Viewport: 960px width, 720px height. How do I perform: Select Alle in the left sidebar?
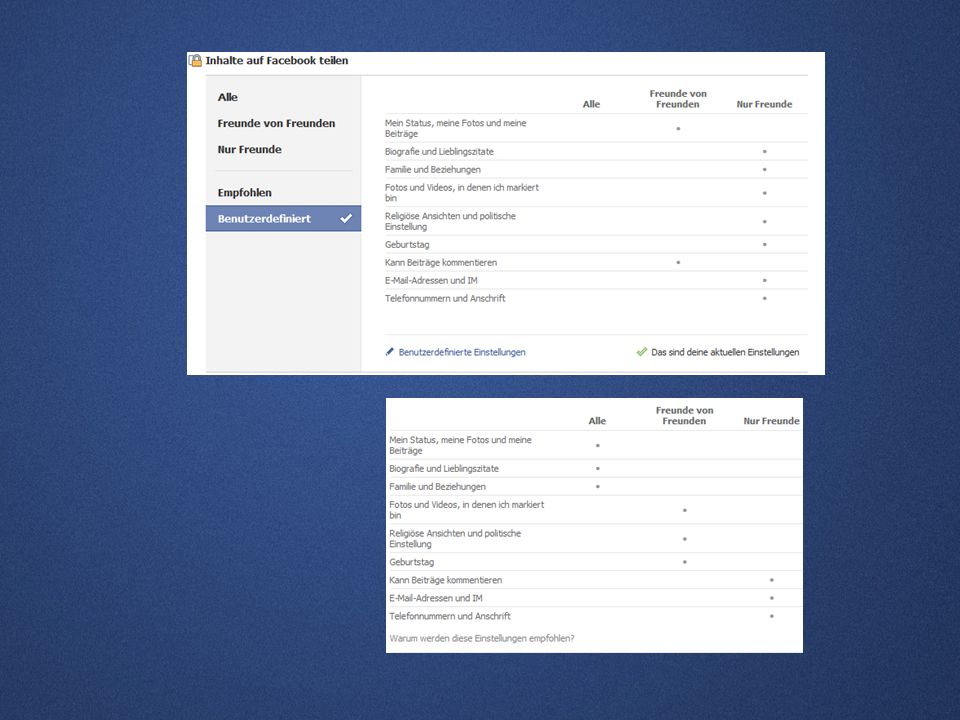tap(228, 97)
